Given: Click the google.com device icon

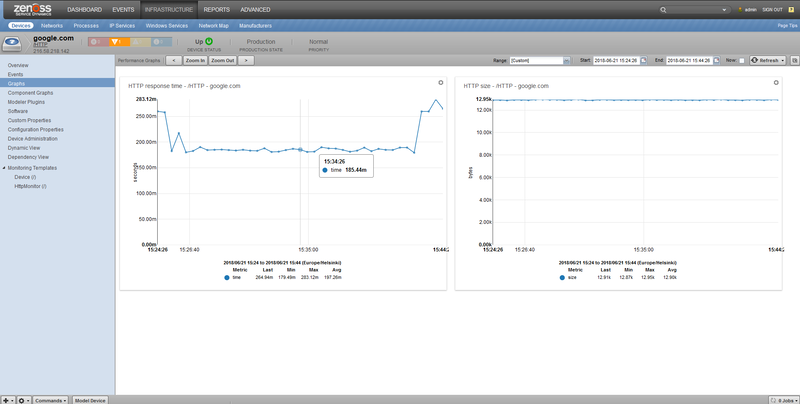Looking at the screenshot, I should coord(12,44).
